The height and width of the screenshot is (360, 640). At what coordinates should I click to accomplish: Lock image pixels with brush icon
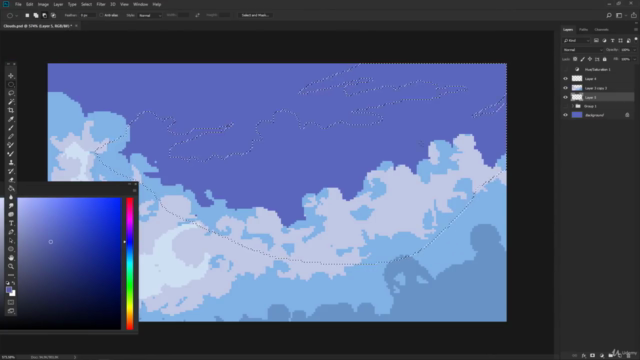pos(582,59)
